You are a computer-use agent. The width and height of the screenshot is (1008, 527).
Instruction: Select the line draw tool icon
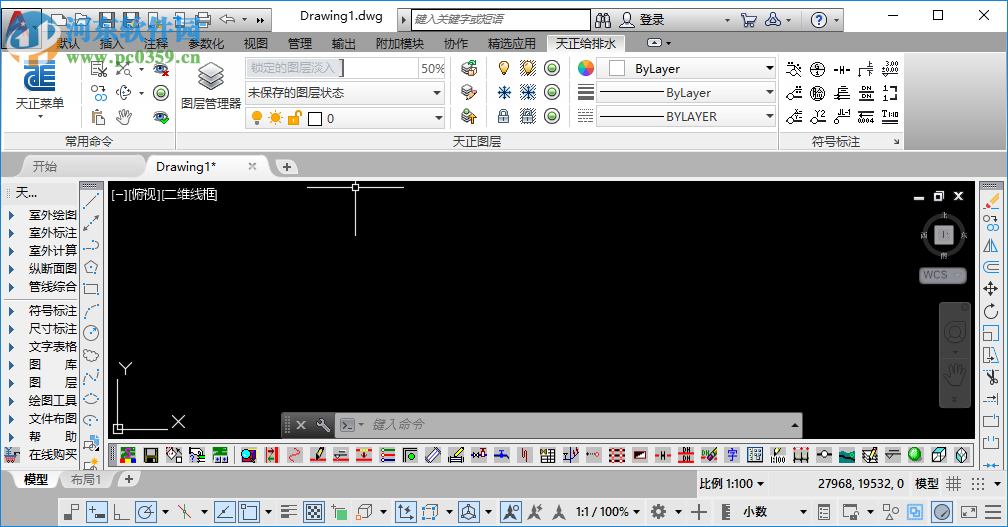pyautogui.click(x=91, y=201)
